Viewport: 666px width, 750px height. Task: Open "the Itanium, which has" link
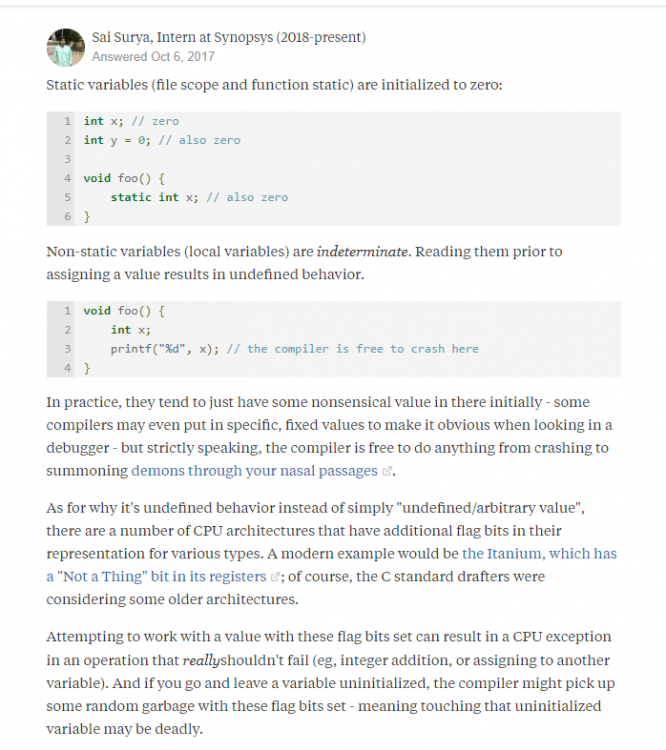pos(539,553)
